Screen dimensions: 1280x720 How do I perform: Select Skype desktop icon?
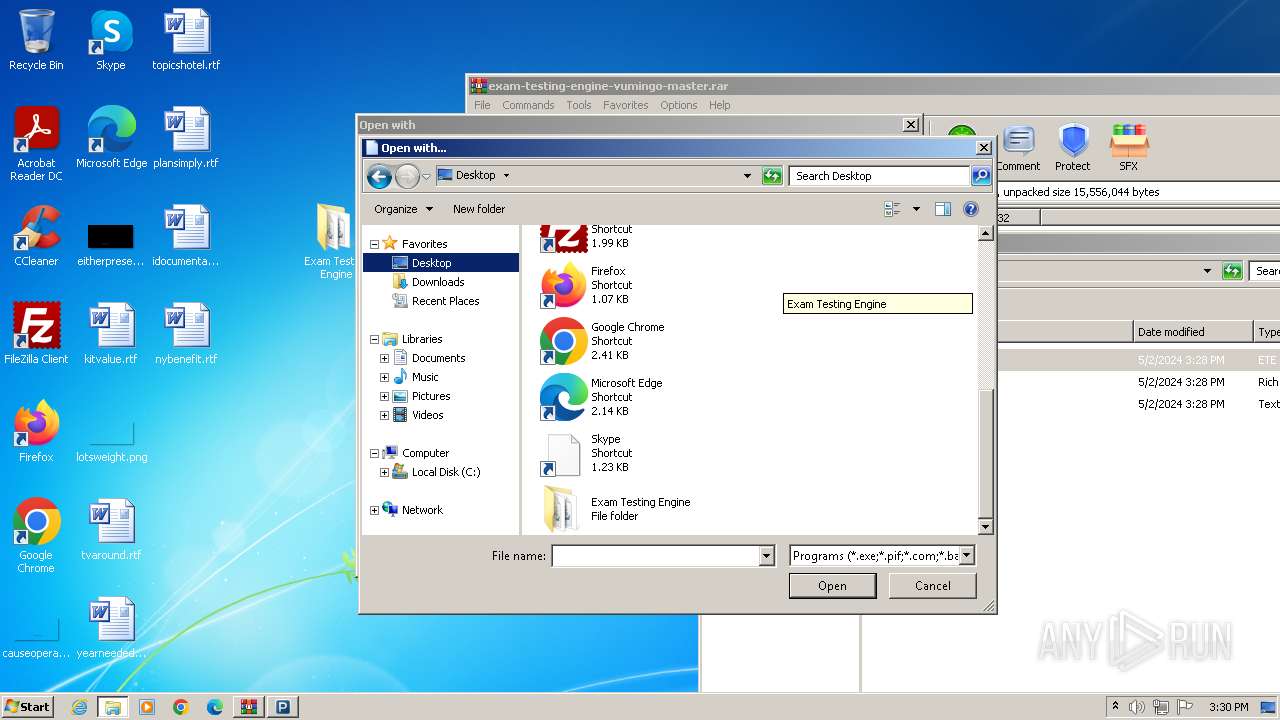(x=110, y=41)
